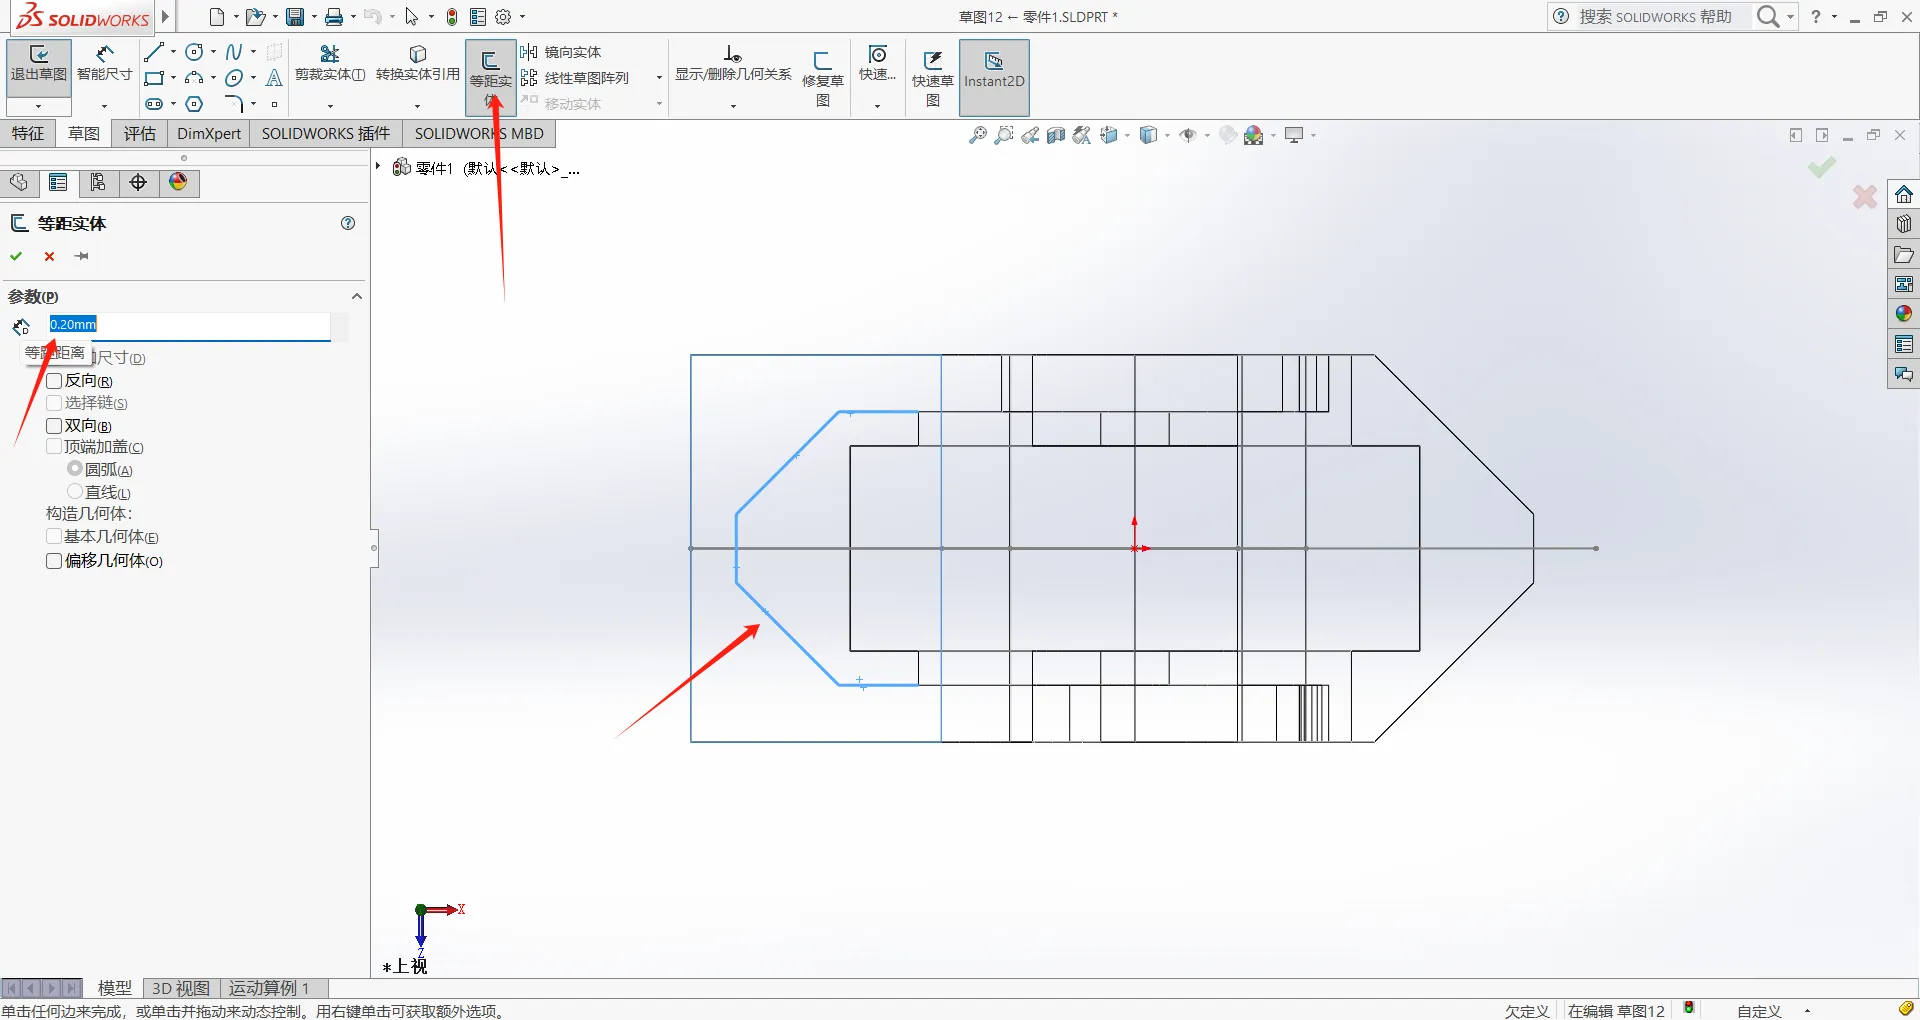
Task: Select the Polygon sketch tool
Action: (x=194, y=104)
